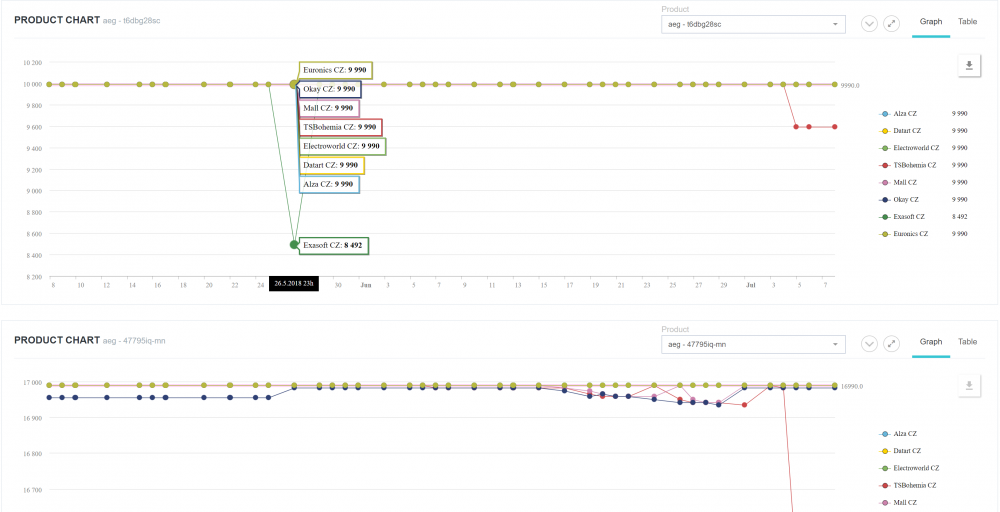The height and width of the screenshot is (512, 1000).
Task: Click the 10 200 y-axis label
Action: pos(32,62)
